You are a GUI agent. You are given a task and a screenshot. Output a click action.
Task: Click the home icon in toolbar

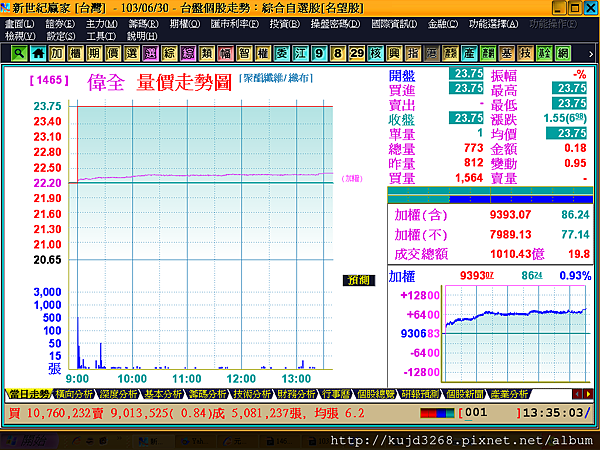click(x=38, y=53)
